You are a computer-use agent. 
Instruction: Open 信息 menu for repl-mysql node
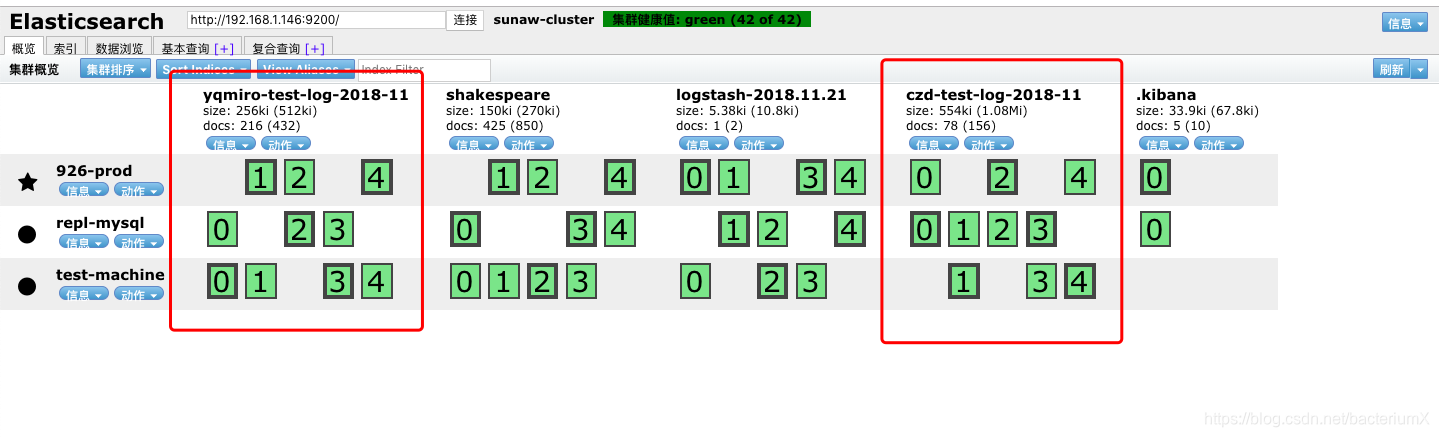click(84, 242)
